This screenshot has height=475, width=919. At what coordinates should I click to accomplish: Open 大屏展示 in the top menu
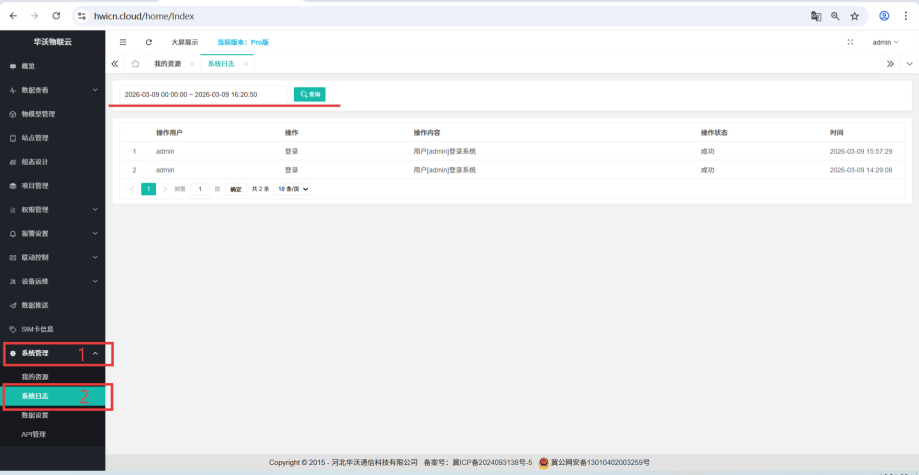click(184, 42)
